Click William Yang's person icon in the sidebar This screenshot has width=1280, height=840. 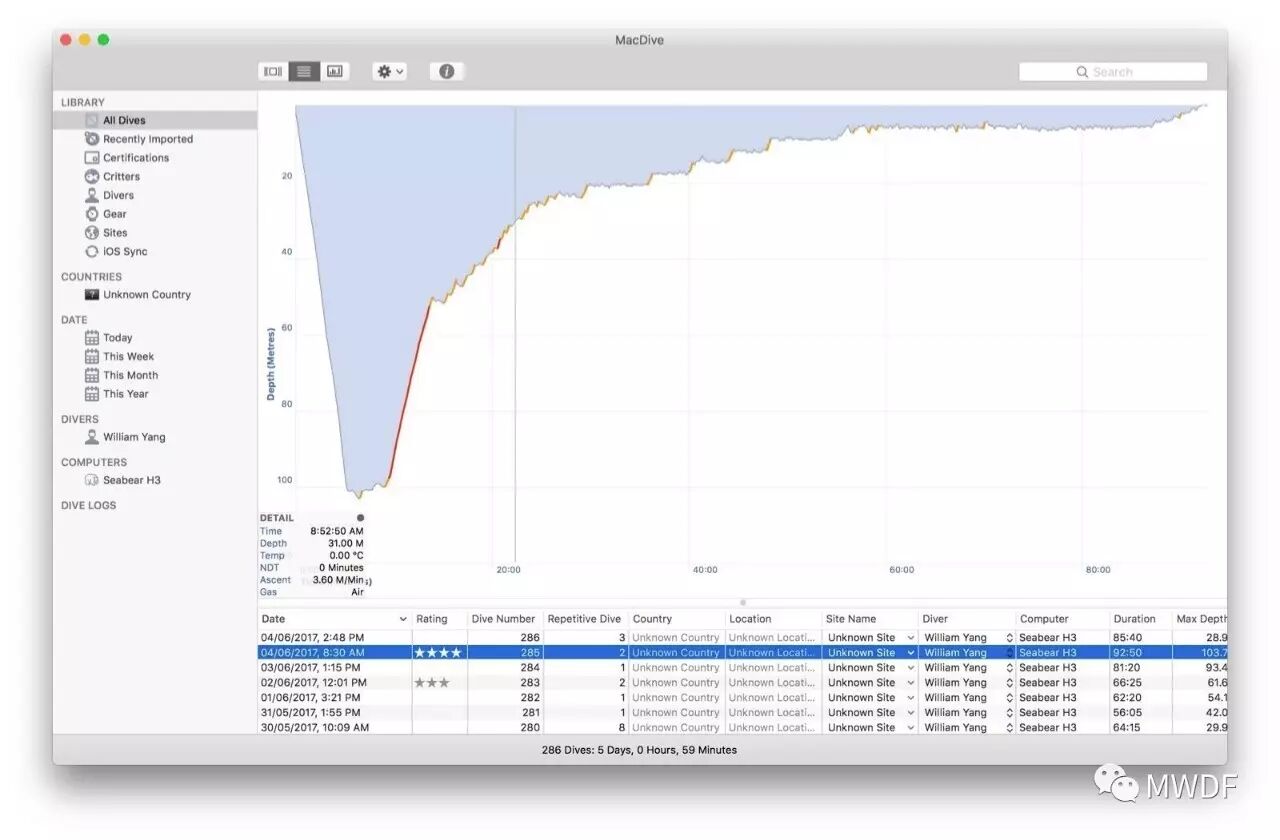click(x=92, y=437)
